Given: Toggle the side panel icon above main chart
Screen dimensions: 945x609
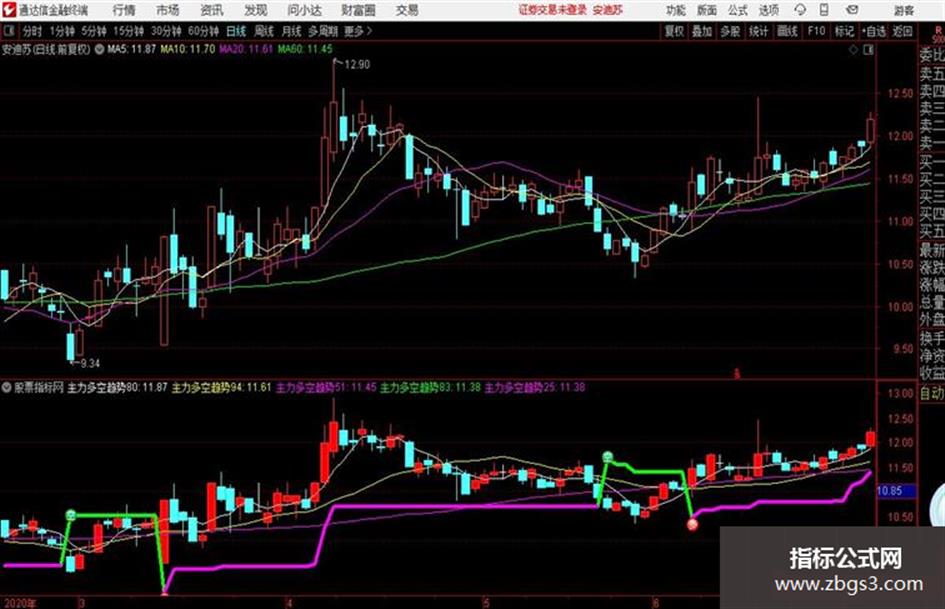Looking at the screenshot, I should (x=868, y=51).
